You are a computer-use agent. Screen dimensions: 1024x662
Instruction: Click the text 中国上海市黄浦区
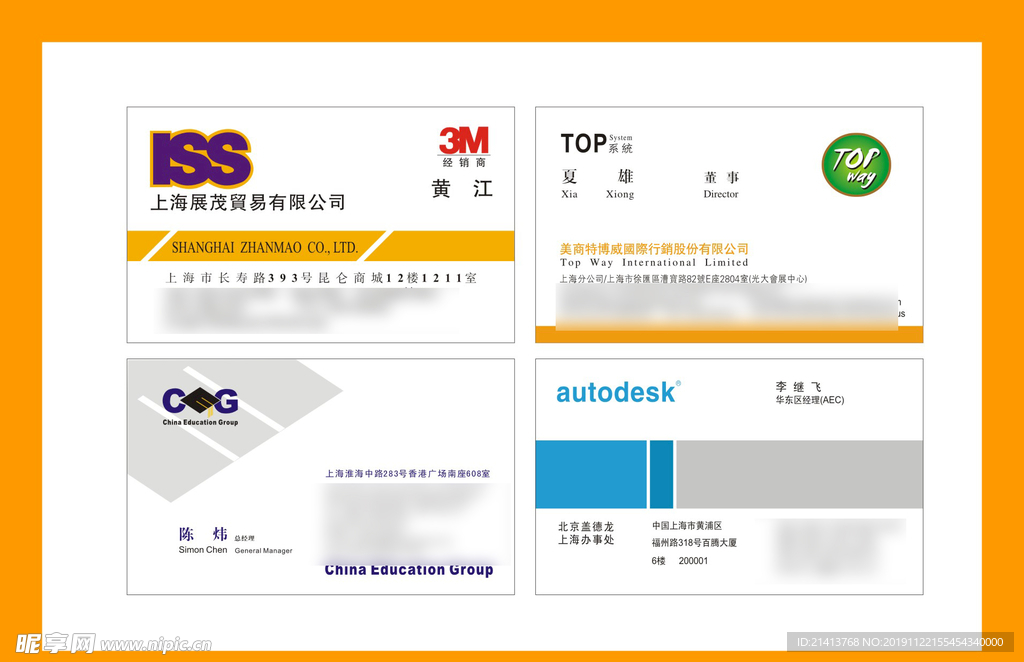point(687,526)
